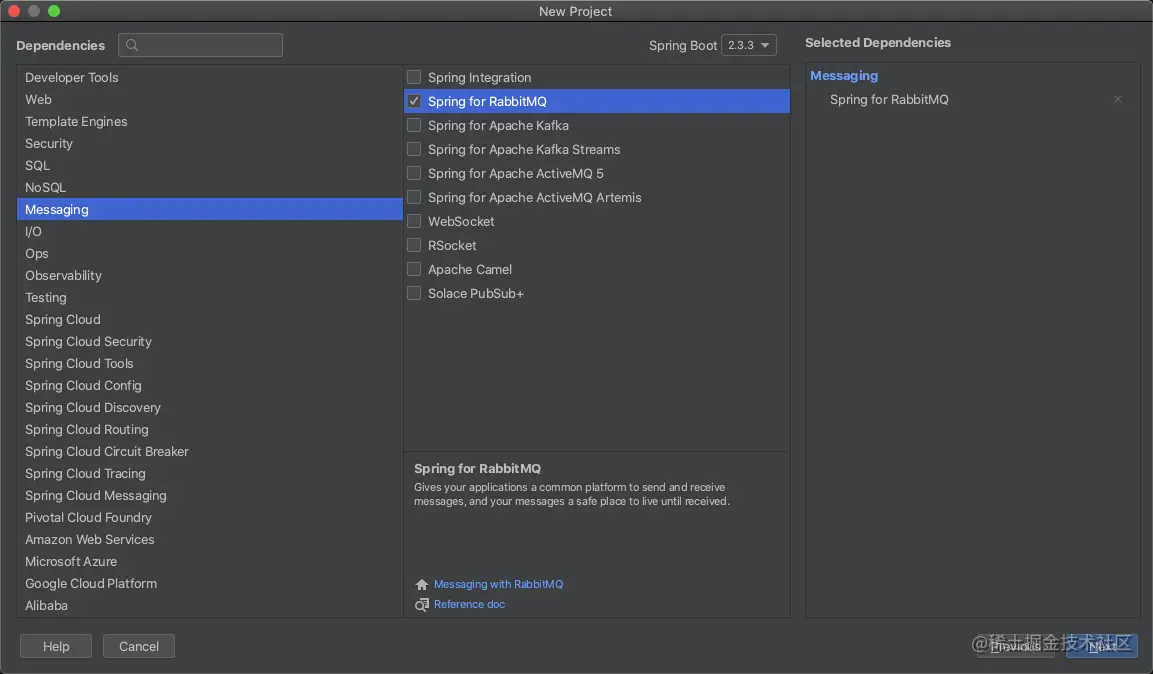Check the Spring Integration option
Image resolution: width=1153 pixels, height=674 pixels.
point(414,77)
